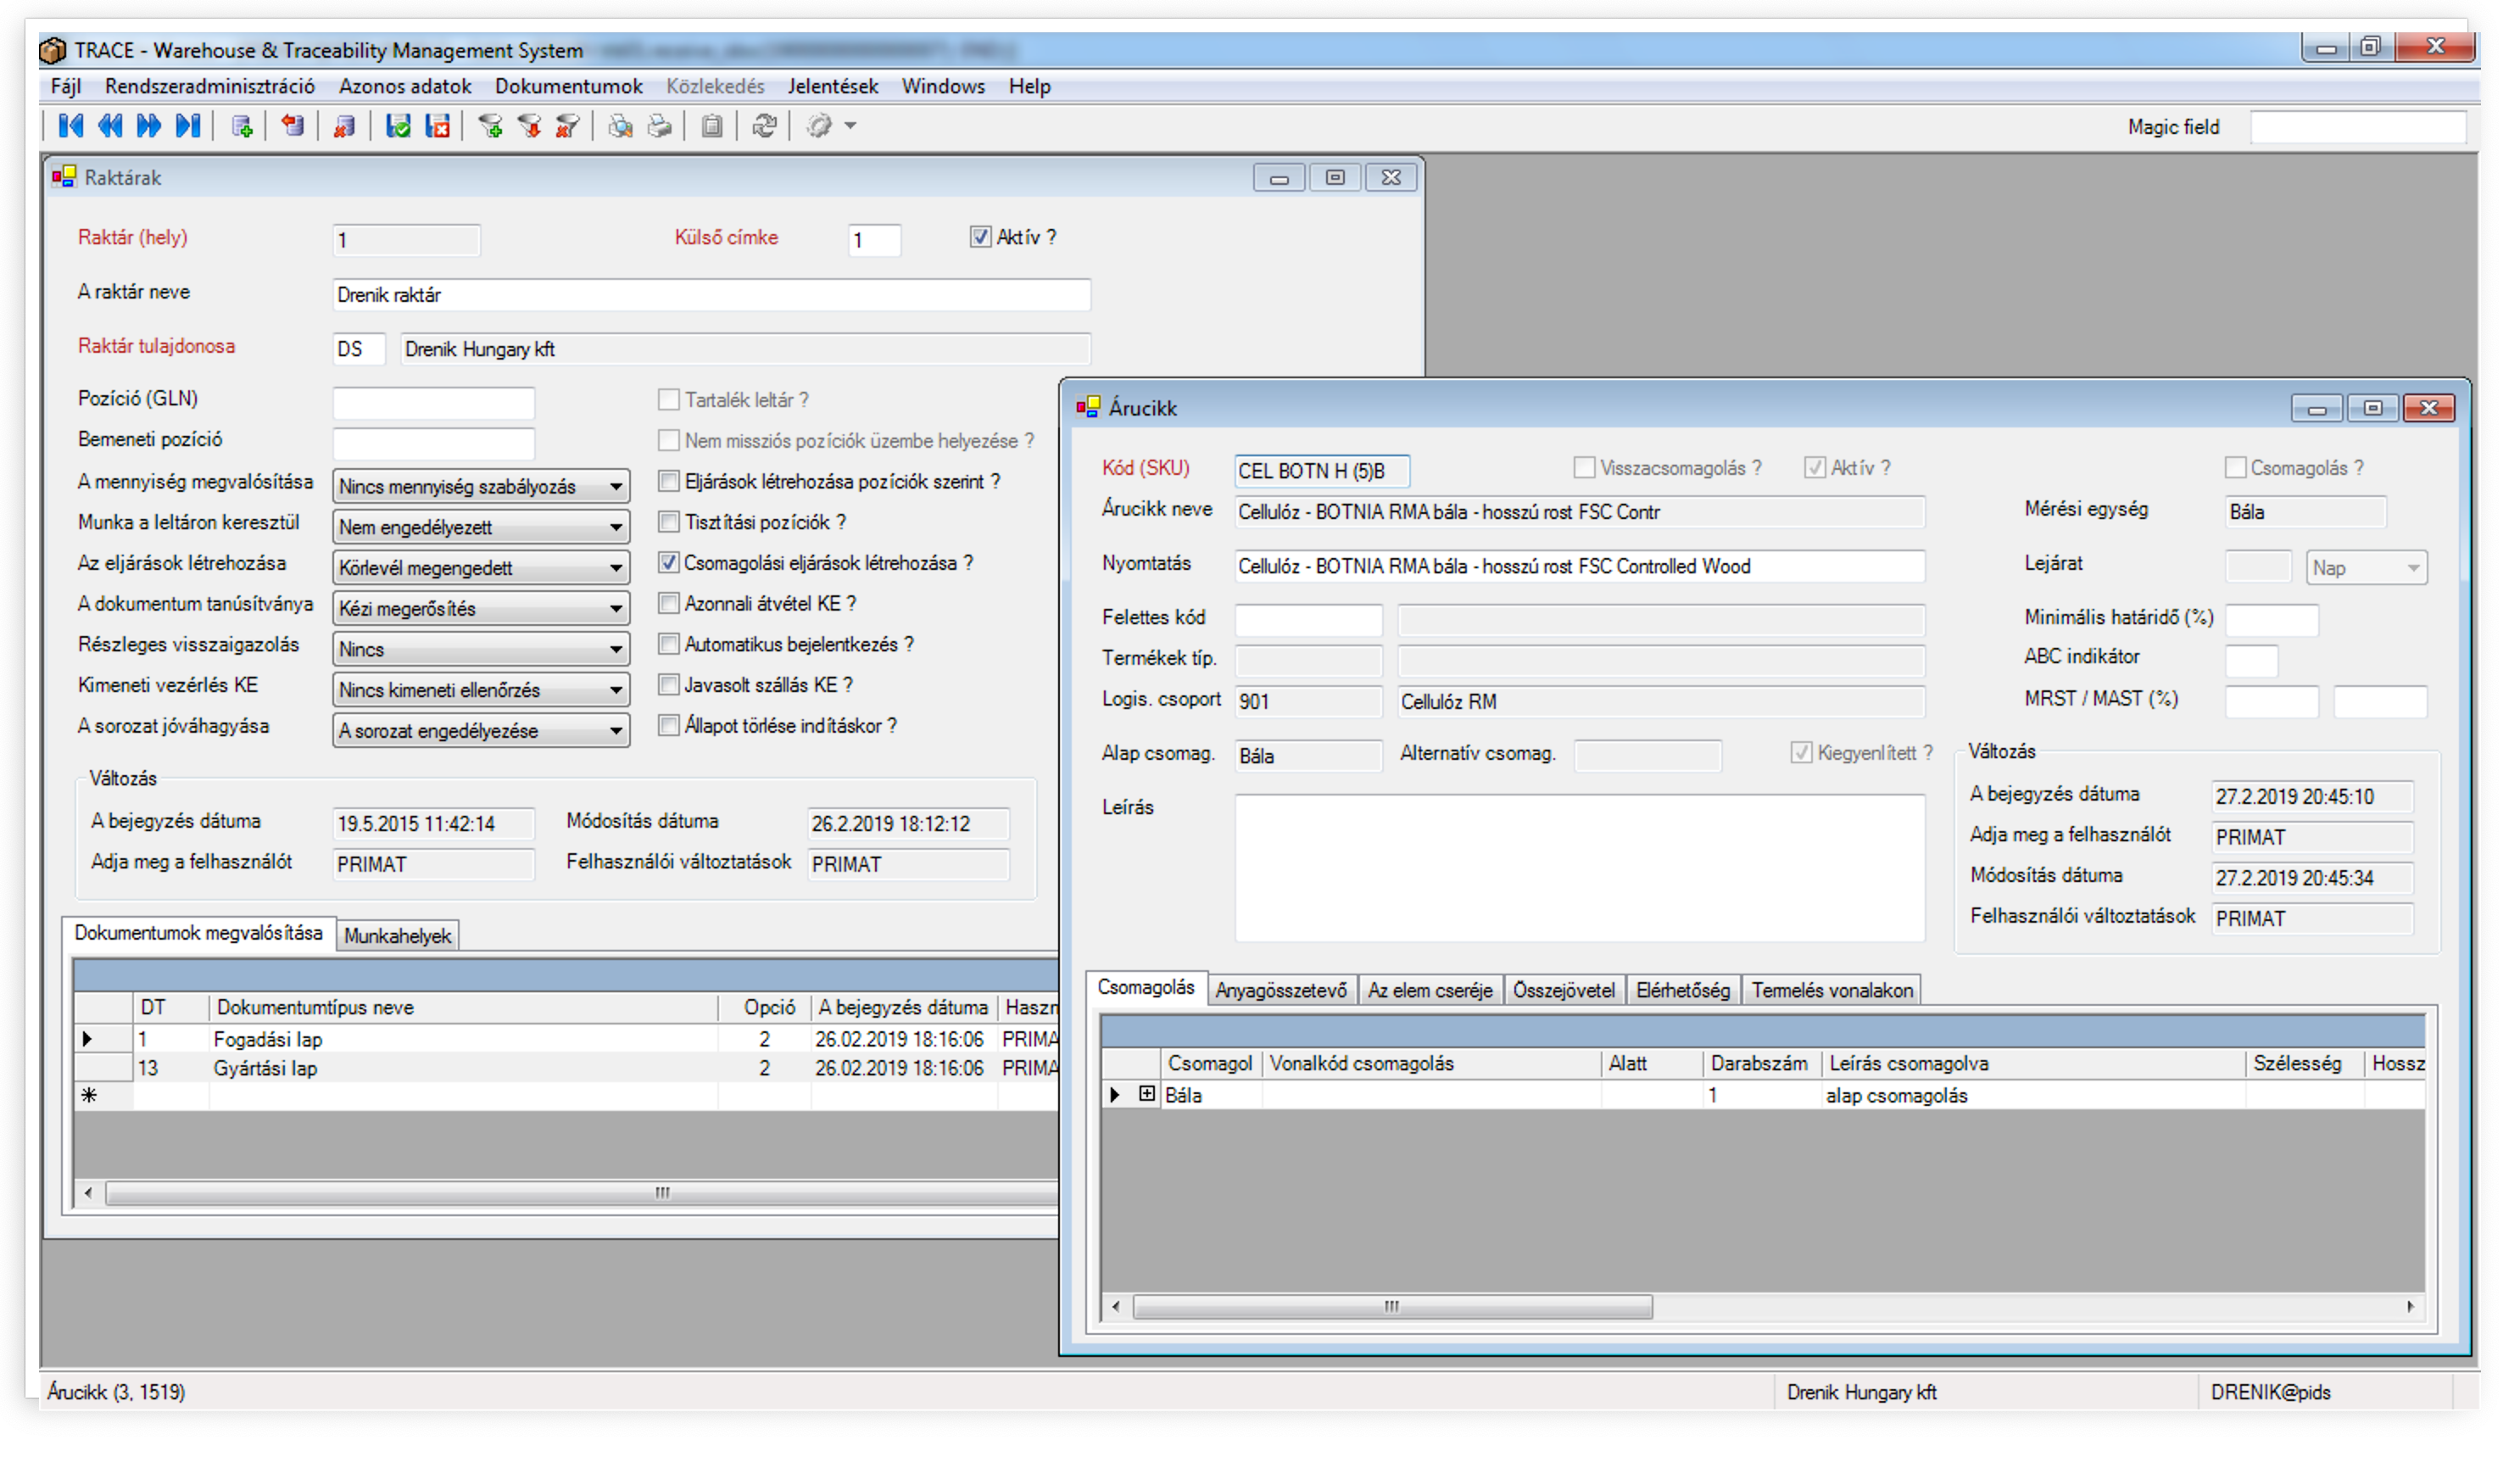Screen dimensions: 2520x1457
Task: Switch to the 'Az elem cseréje' tab
Action: tap(1431, 990)
